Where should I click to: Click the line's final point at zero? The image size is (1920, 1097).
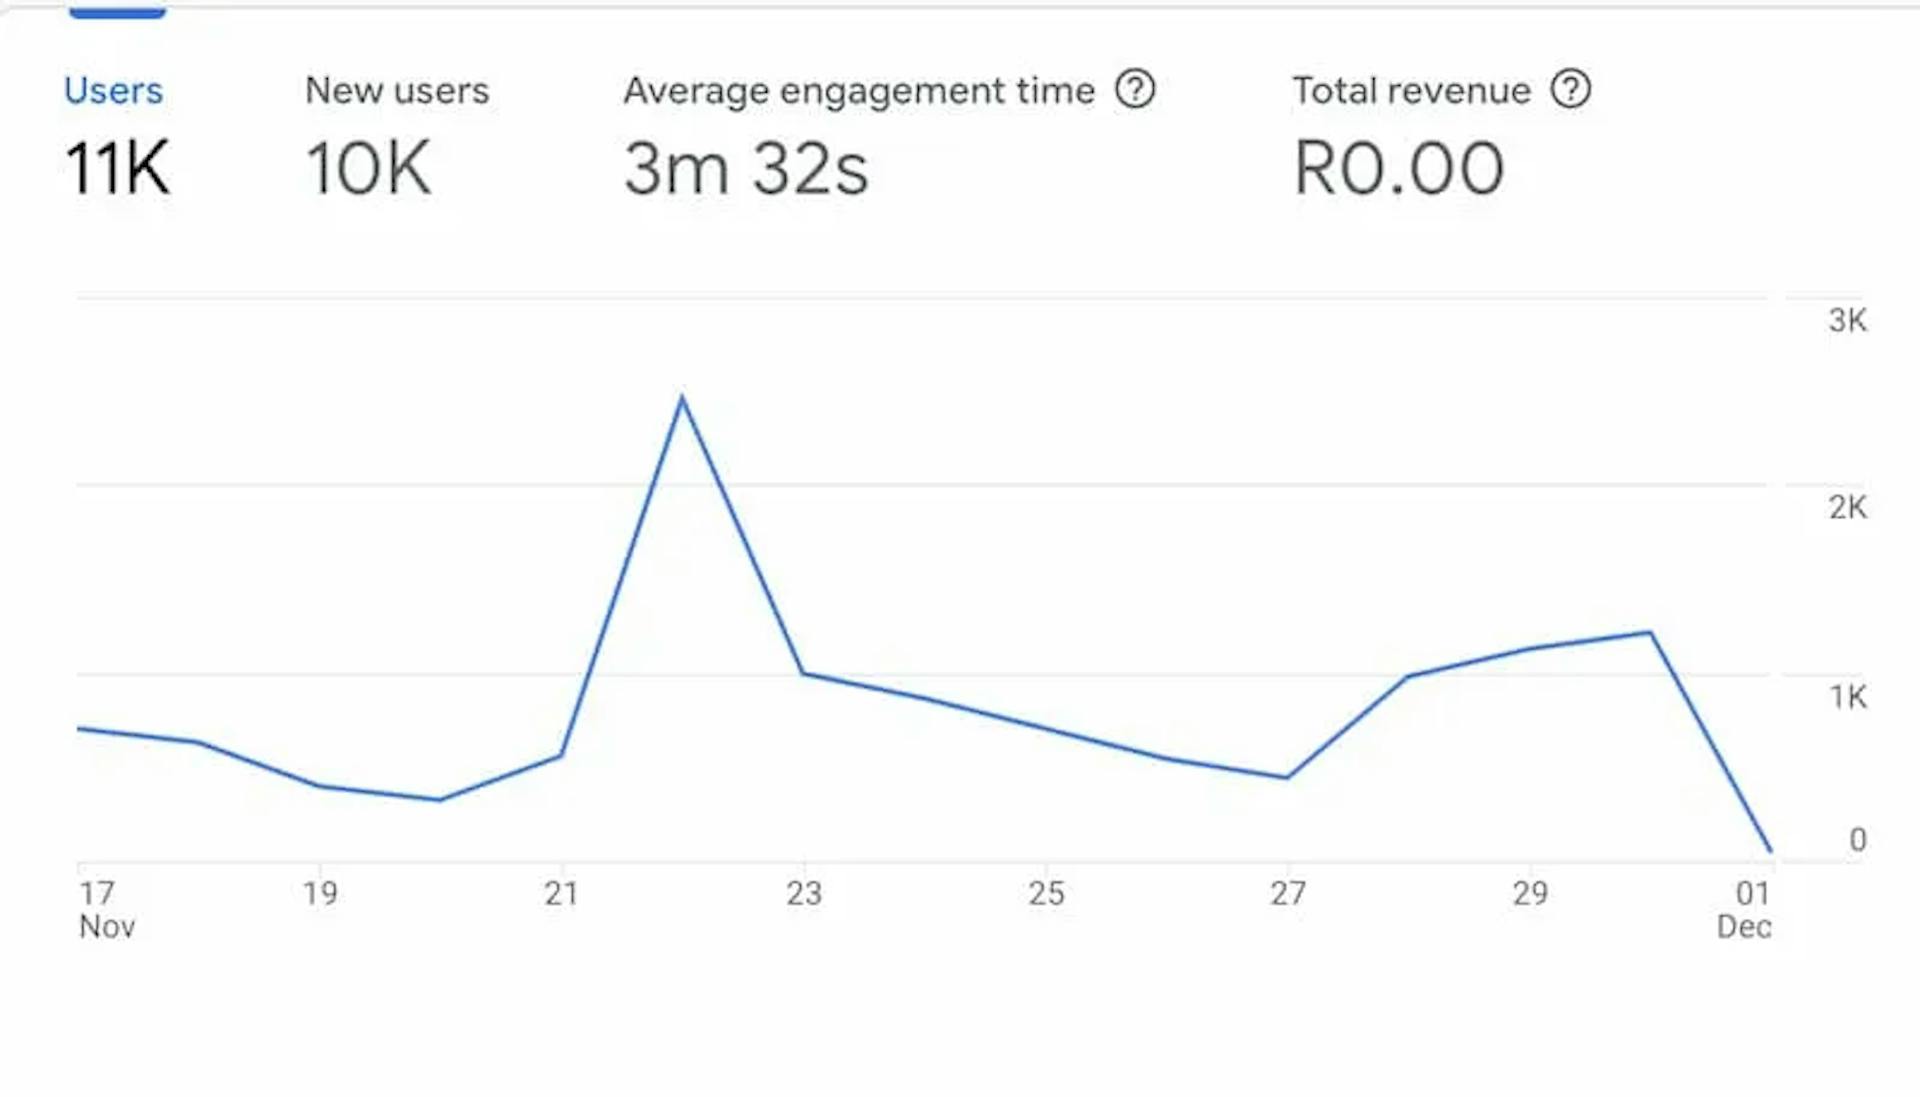point(1770,851)
